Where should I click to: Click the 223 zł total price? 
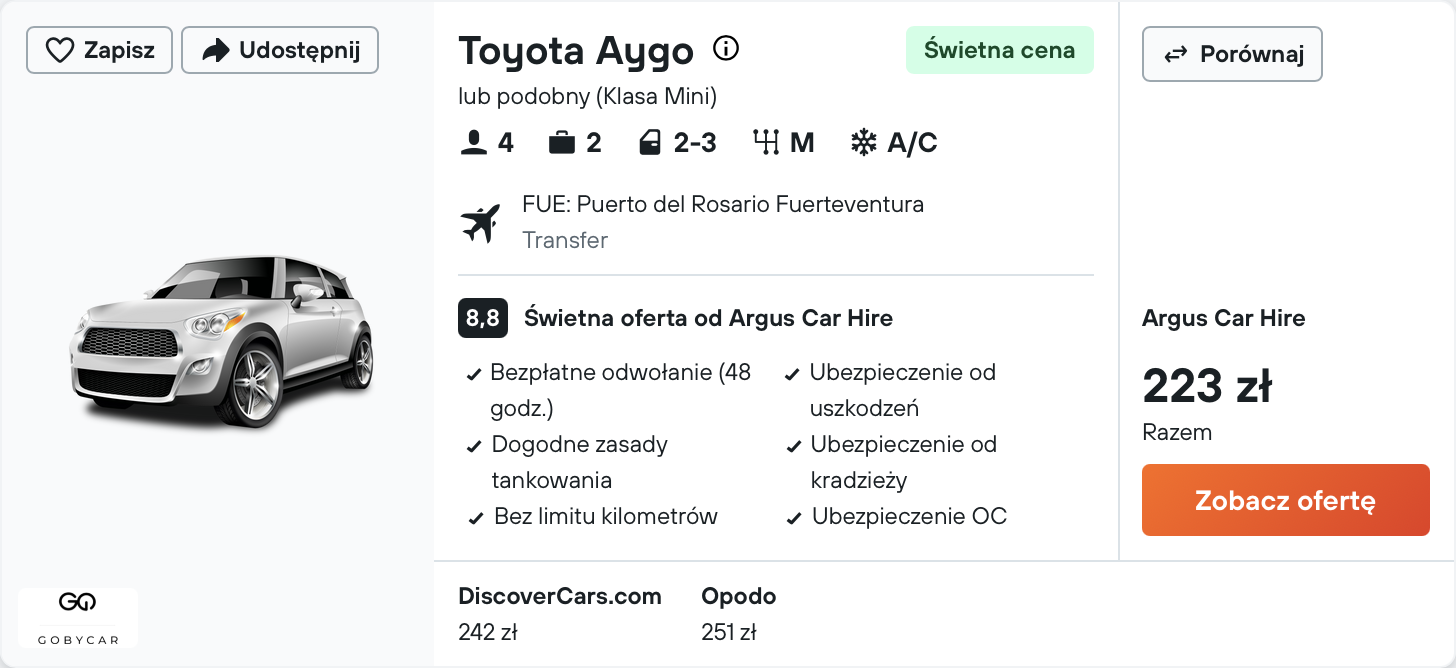(x=1207, y=386)
